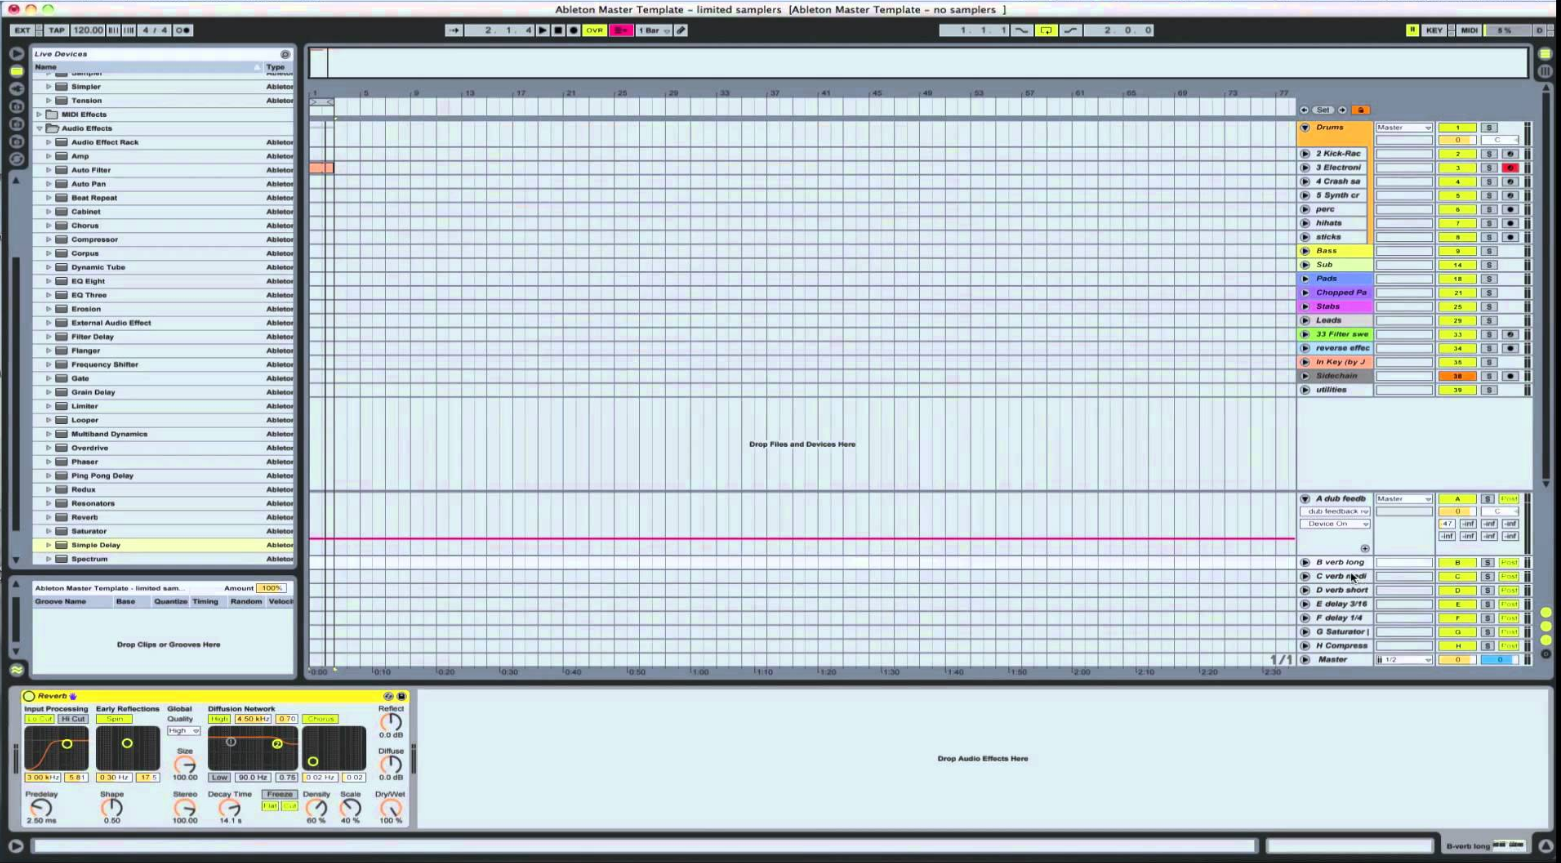Arm the global Record button in transport
Screen dimensions: 1561x863
(573, 30)
